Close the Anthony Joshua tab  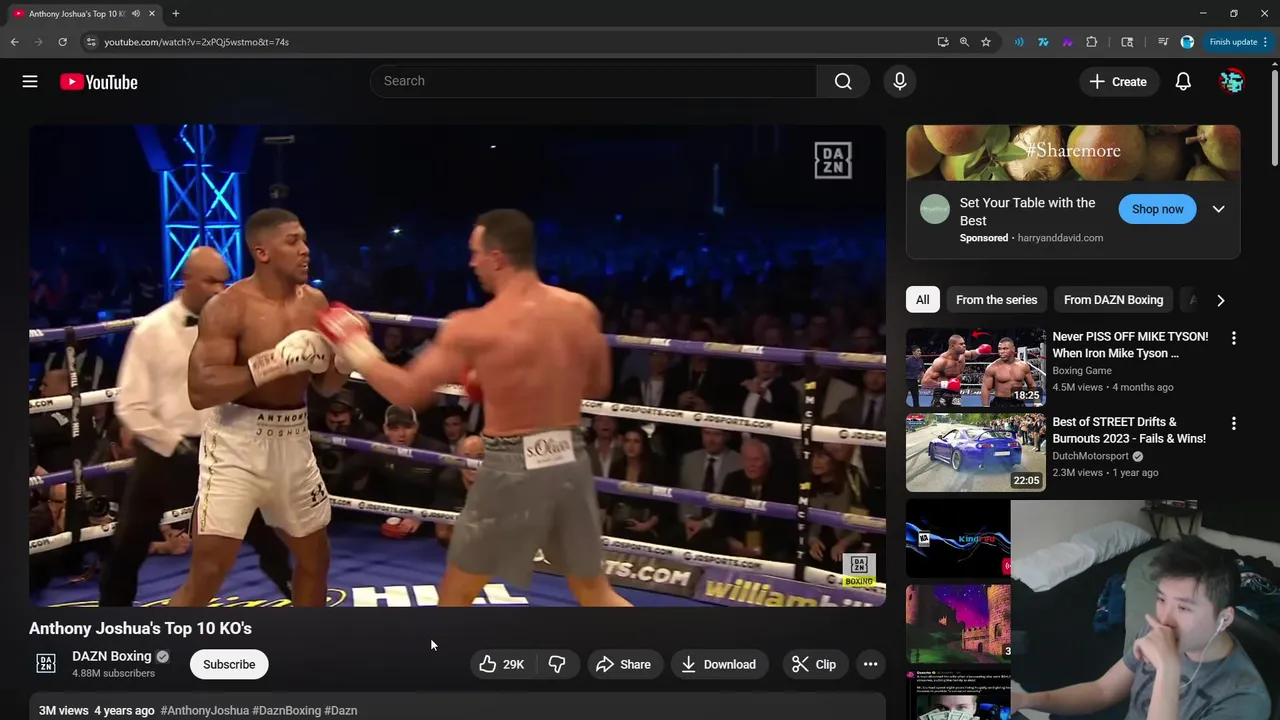152,13
